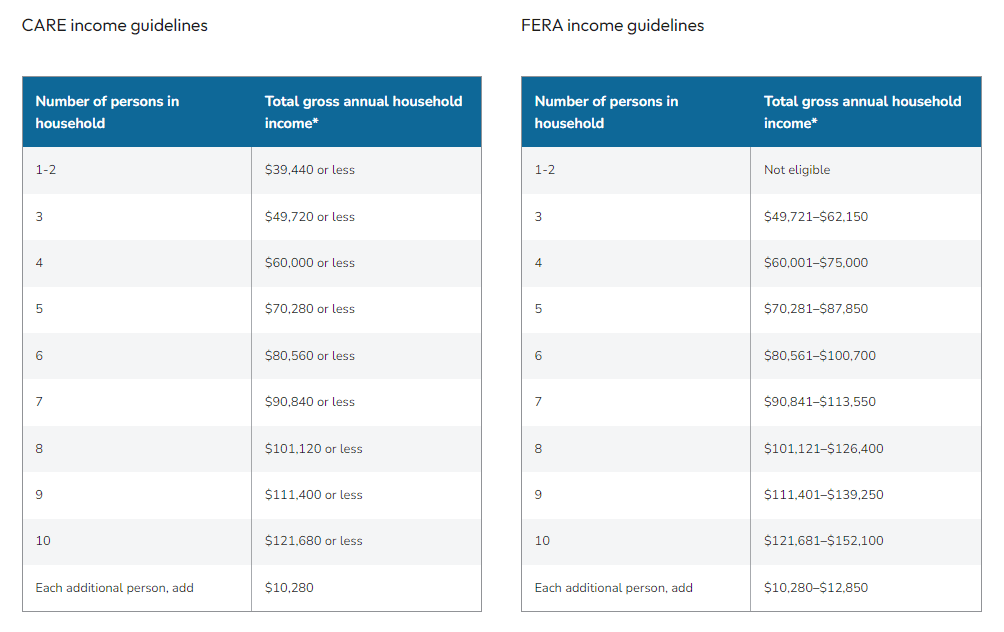Click the FERA income guidelines heading
Image resolution: width=1004 pixels, height=632 pixels.
(612, 26)
